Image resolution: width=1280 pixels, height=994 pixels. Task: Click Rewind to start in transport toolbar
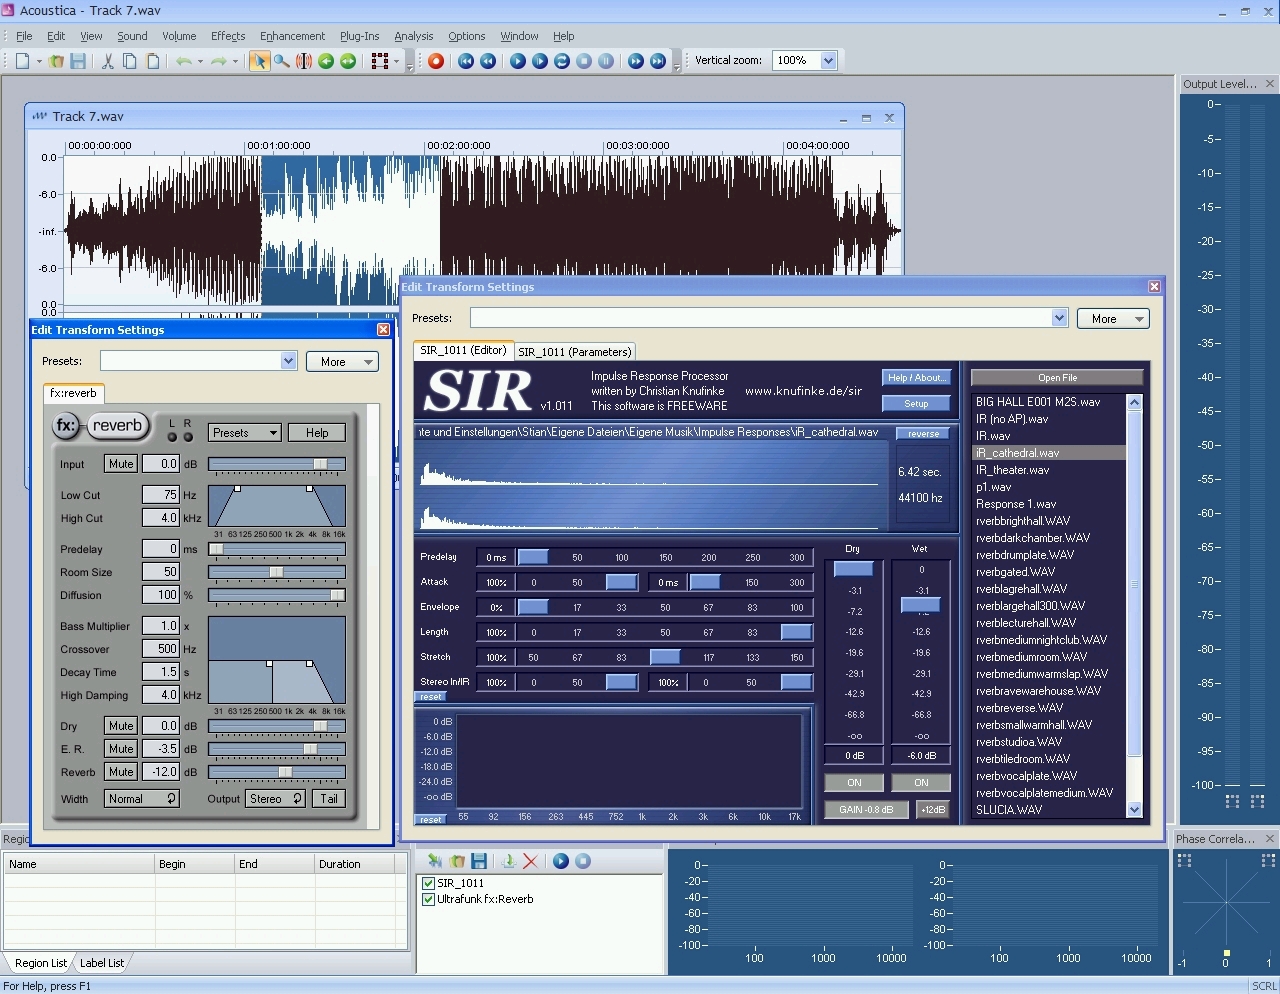466,61
